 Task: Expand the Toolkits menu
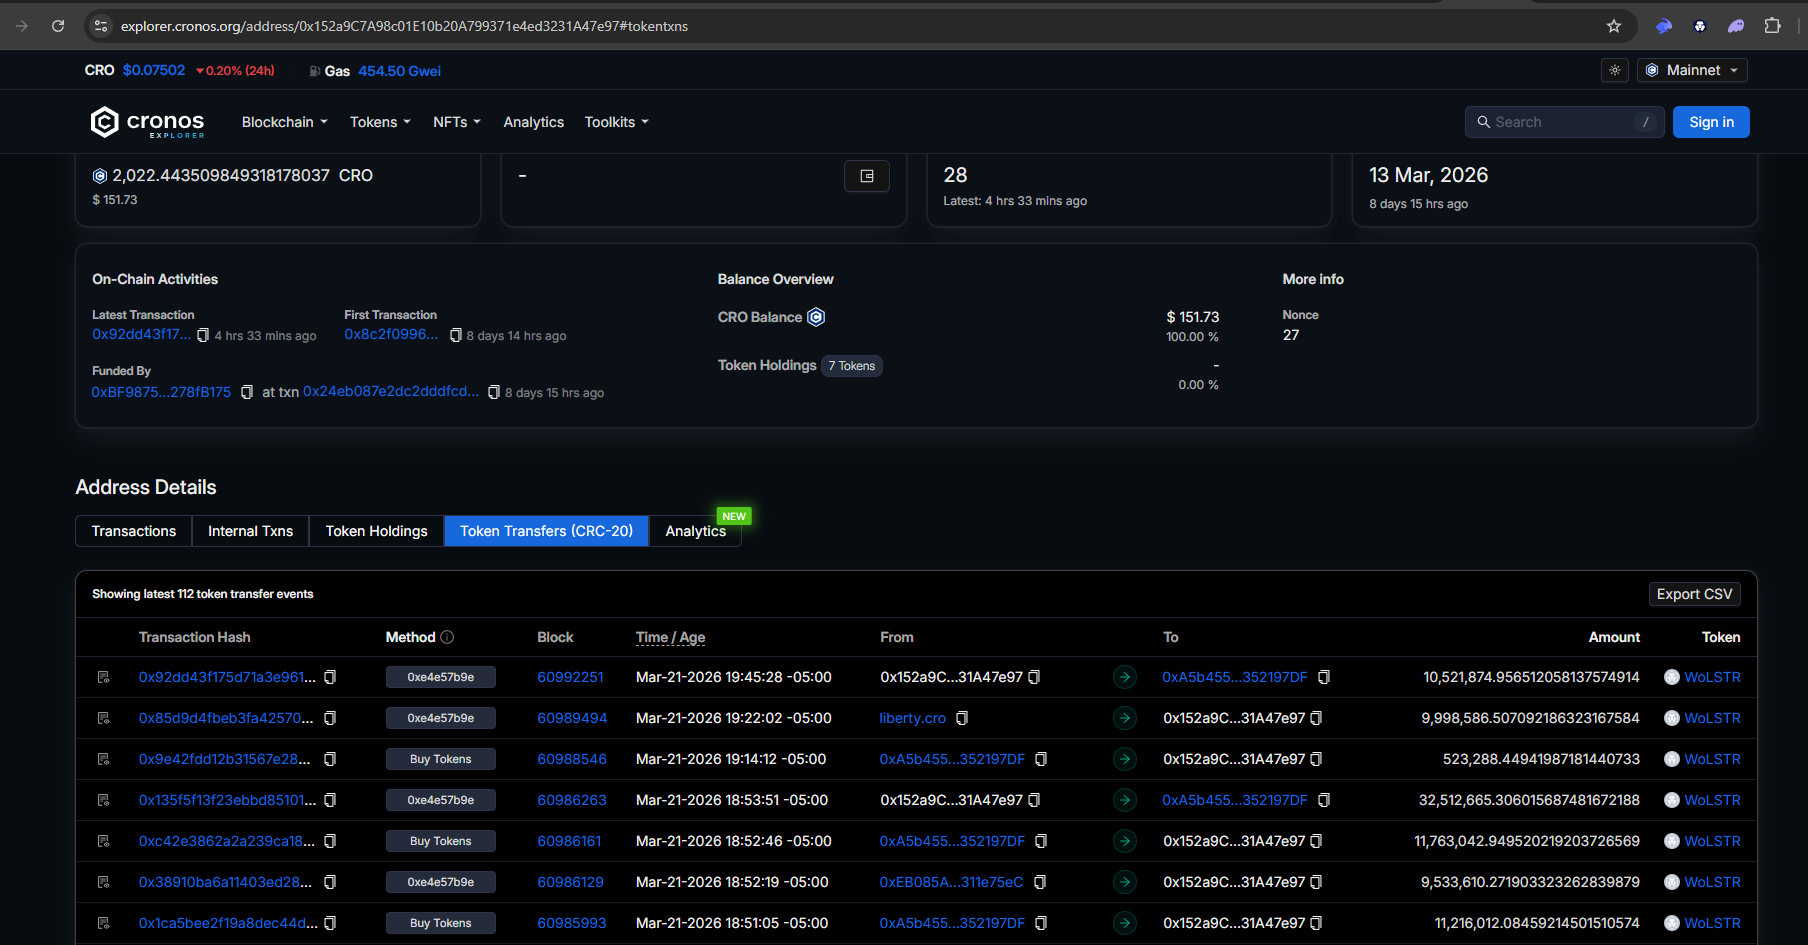617,122
